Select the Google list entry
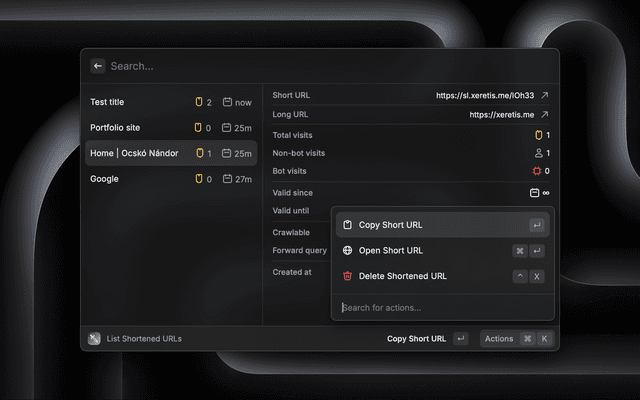 pyautogui.click(x=168, y=179)
